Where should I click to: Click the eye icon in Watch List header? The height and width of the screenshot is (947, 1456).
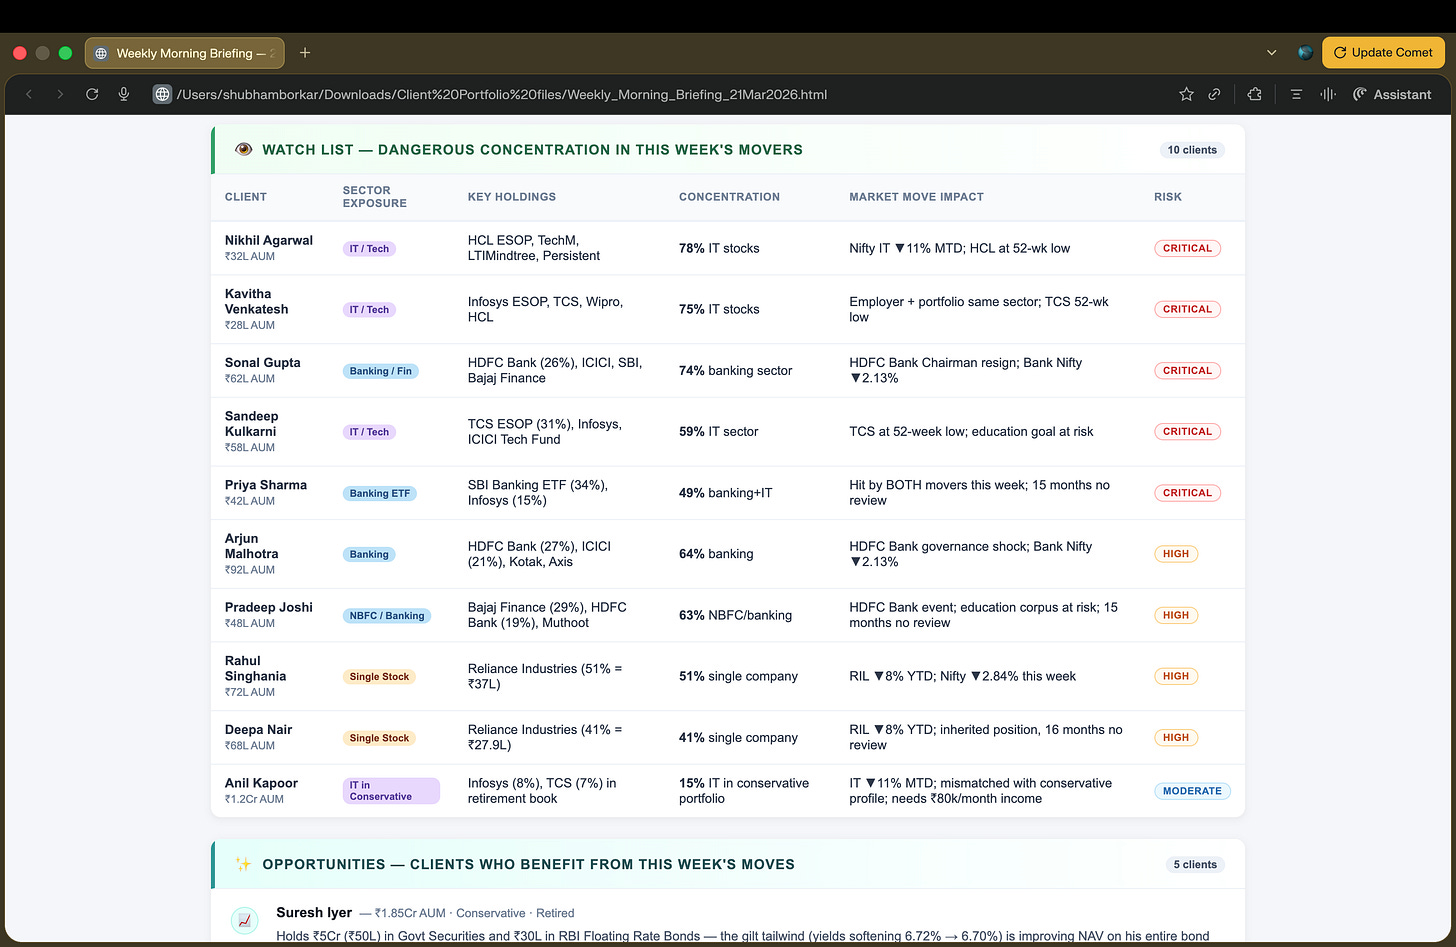pyautogui.click(x=243, y=149)
